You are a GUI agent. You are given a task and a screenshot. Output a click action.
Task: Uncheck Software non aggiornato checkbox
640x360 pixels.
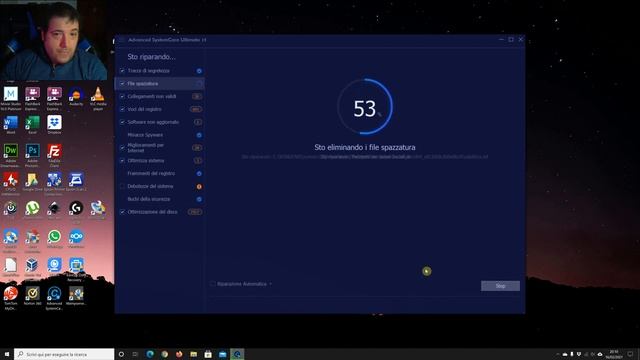pos(122,122)
